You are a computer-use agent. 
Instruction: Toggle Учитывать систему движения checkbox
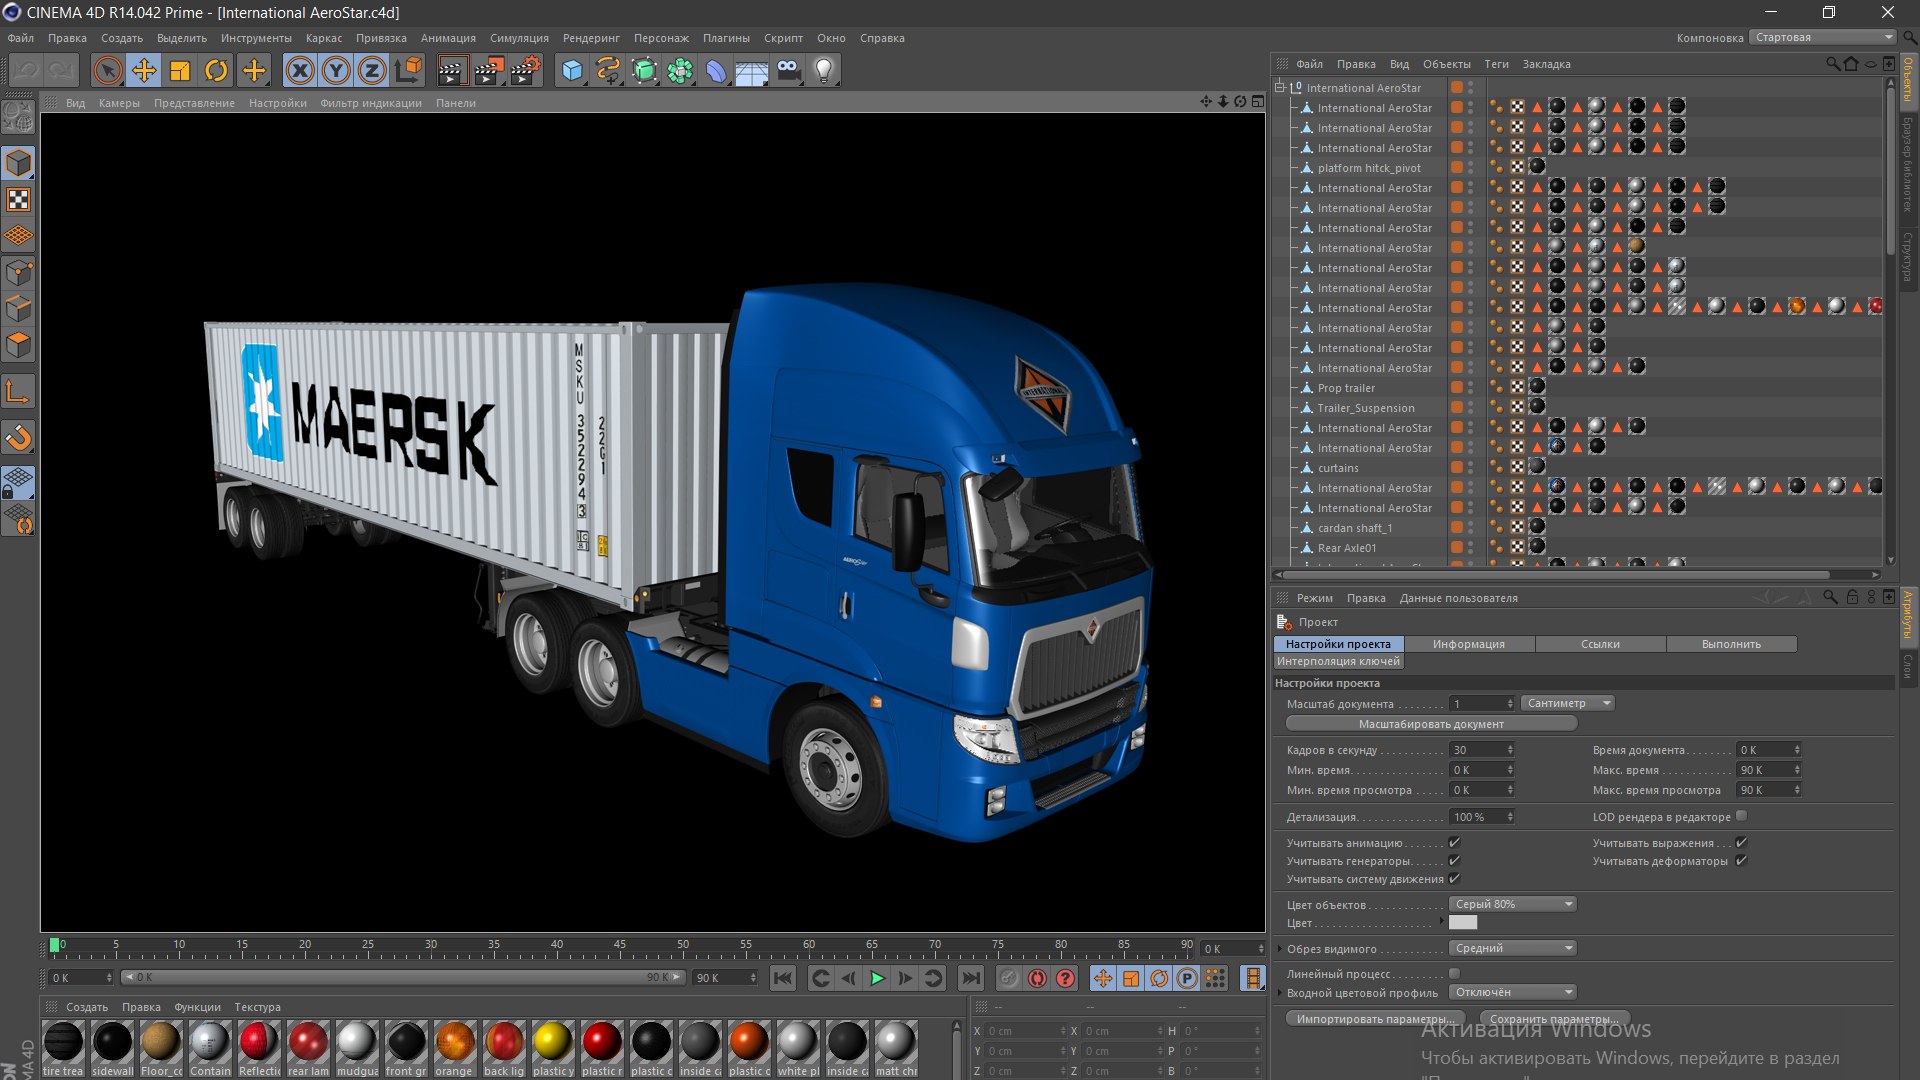(1454, 879)
